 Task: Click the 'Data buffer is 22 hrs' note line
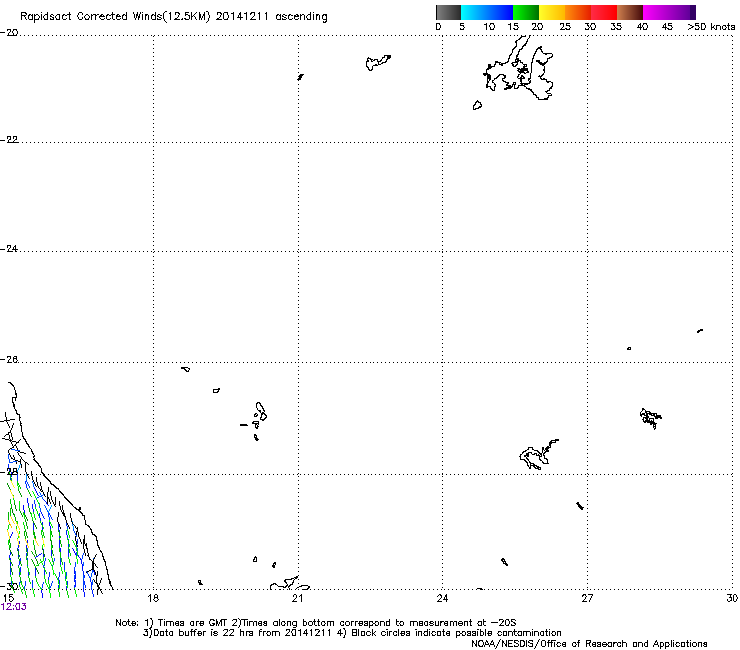click(352, 633)
